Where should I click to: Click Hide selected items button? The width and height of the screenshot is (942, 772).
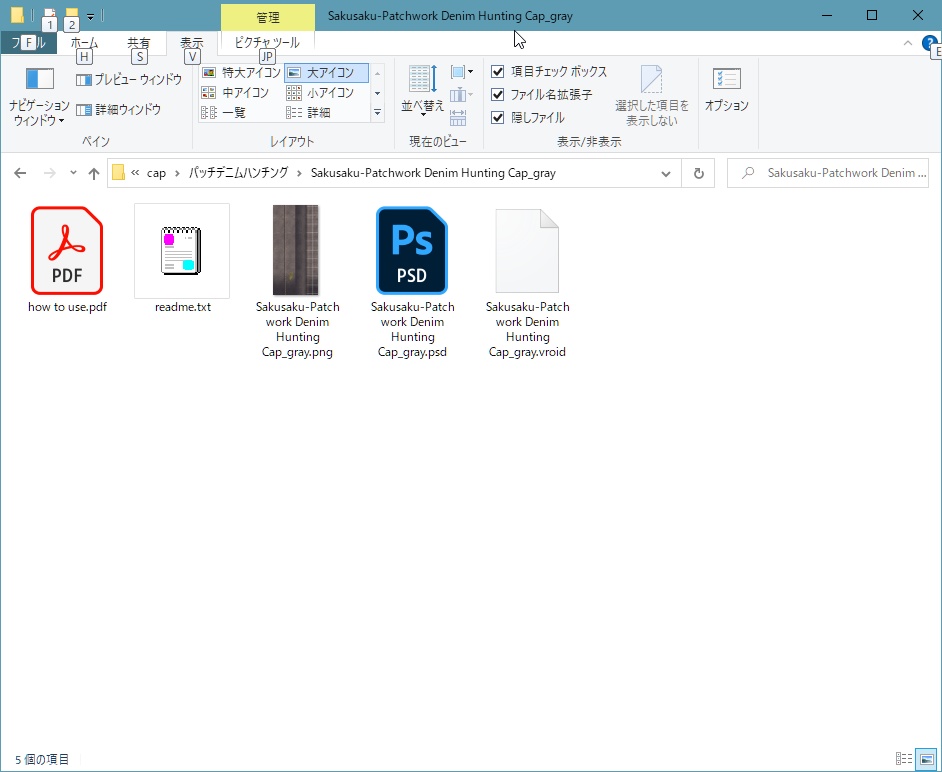point(652,96)
